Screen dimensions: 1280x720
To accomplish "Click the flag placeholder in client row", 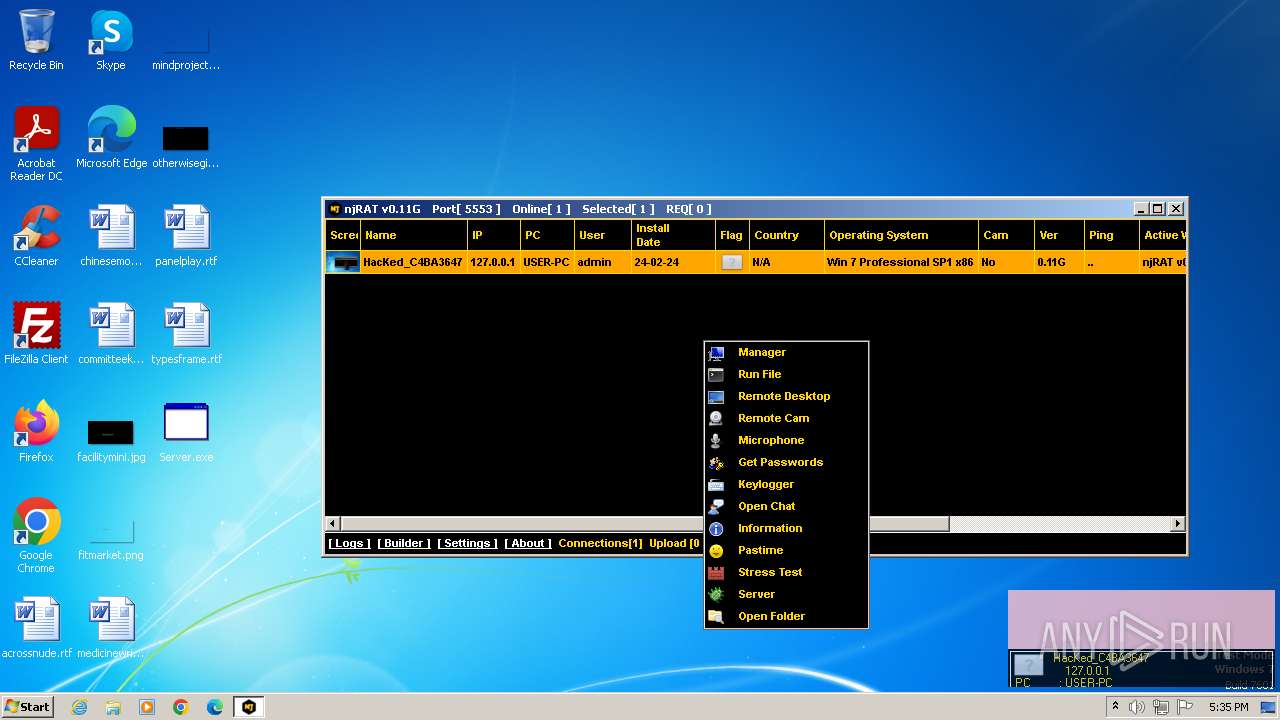I will [732, 262].
